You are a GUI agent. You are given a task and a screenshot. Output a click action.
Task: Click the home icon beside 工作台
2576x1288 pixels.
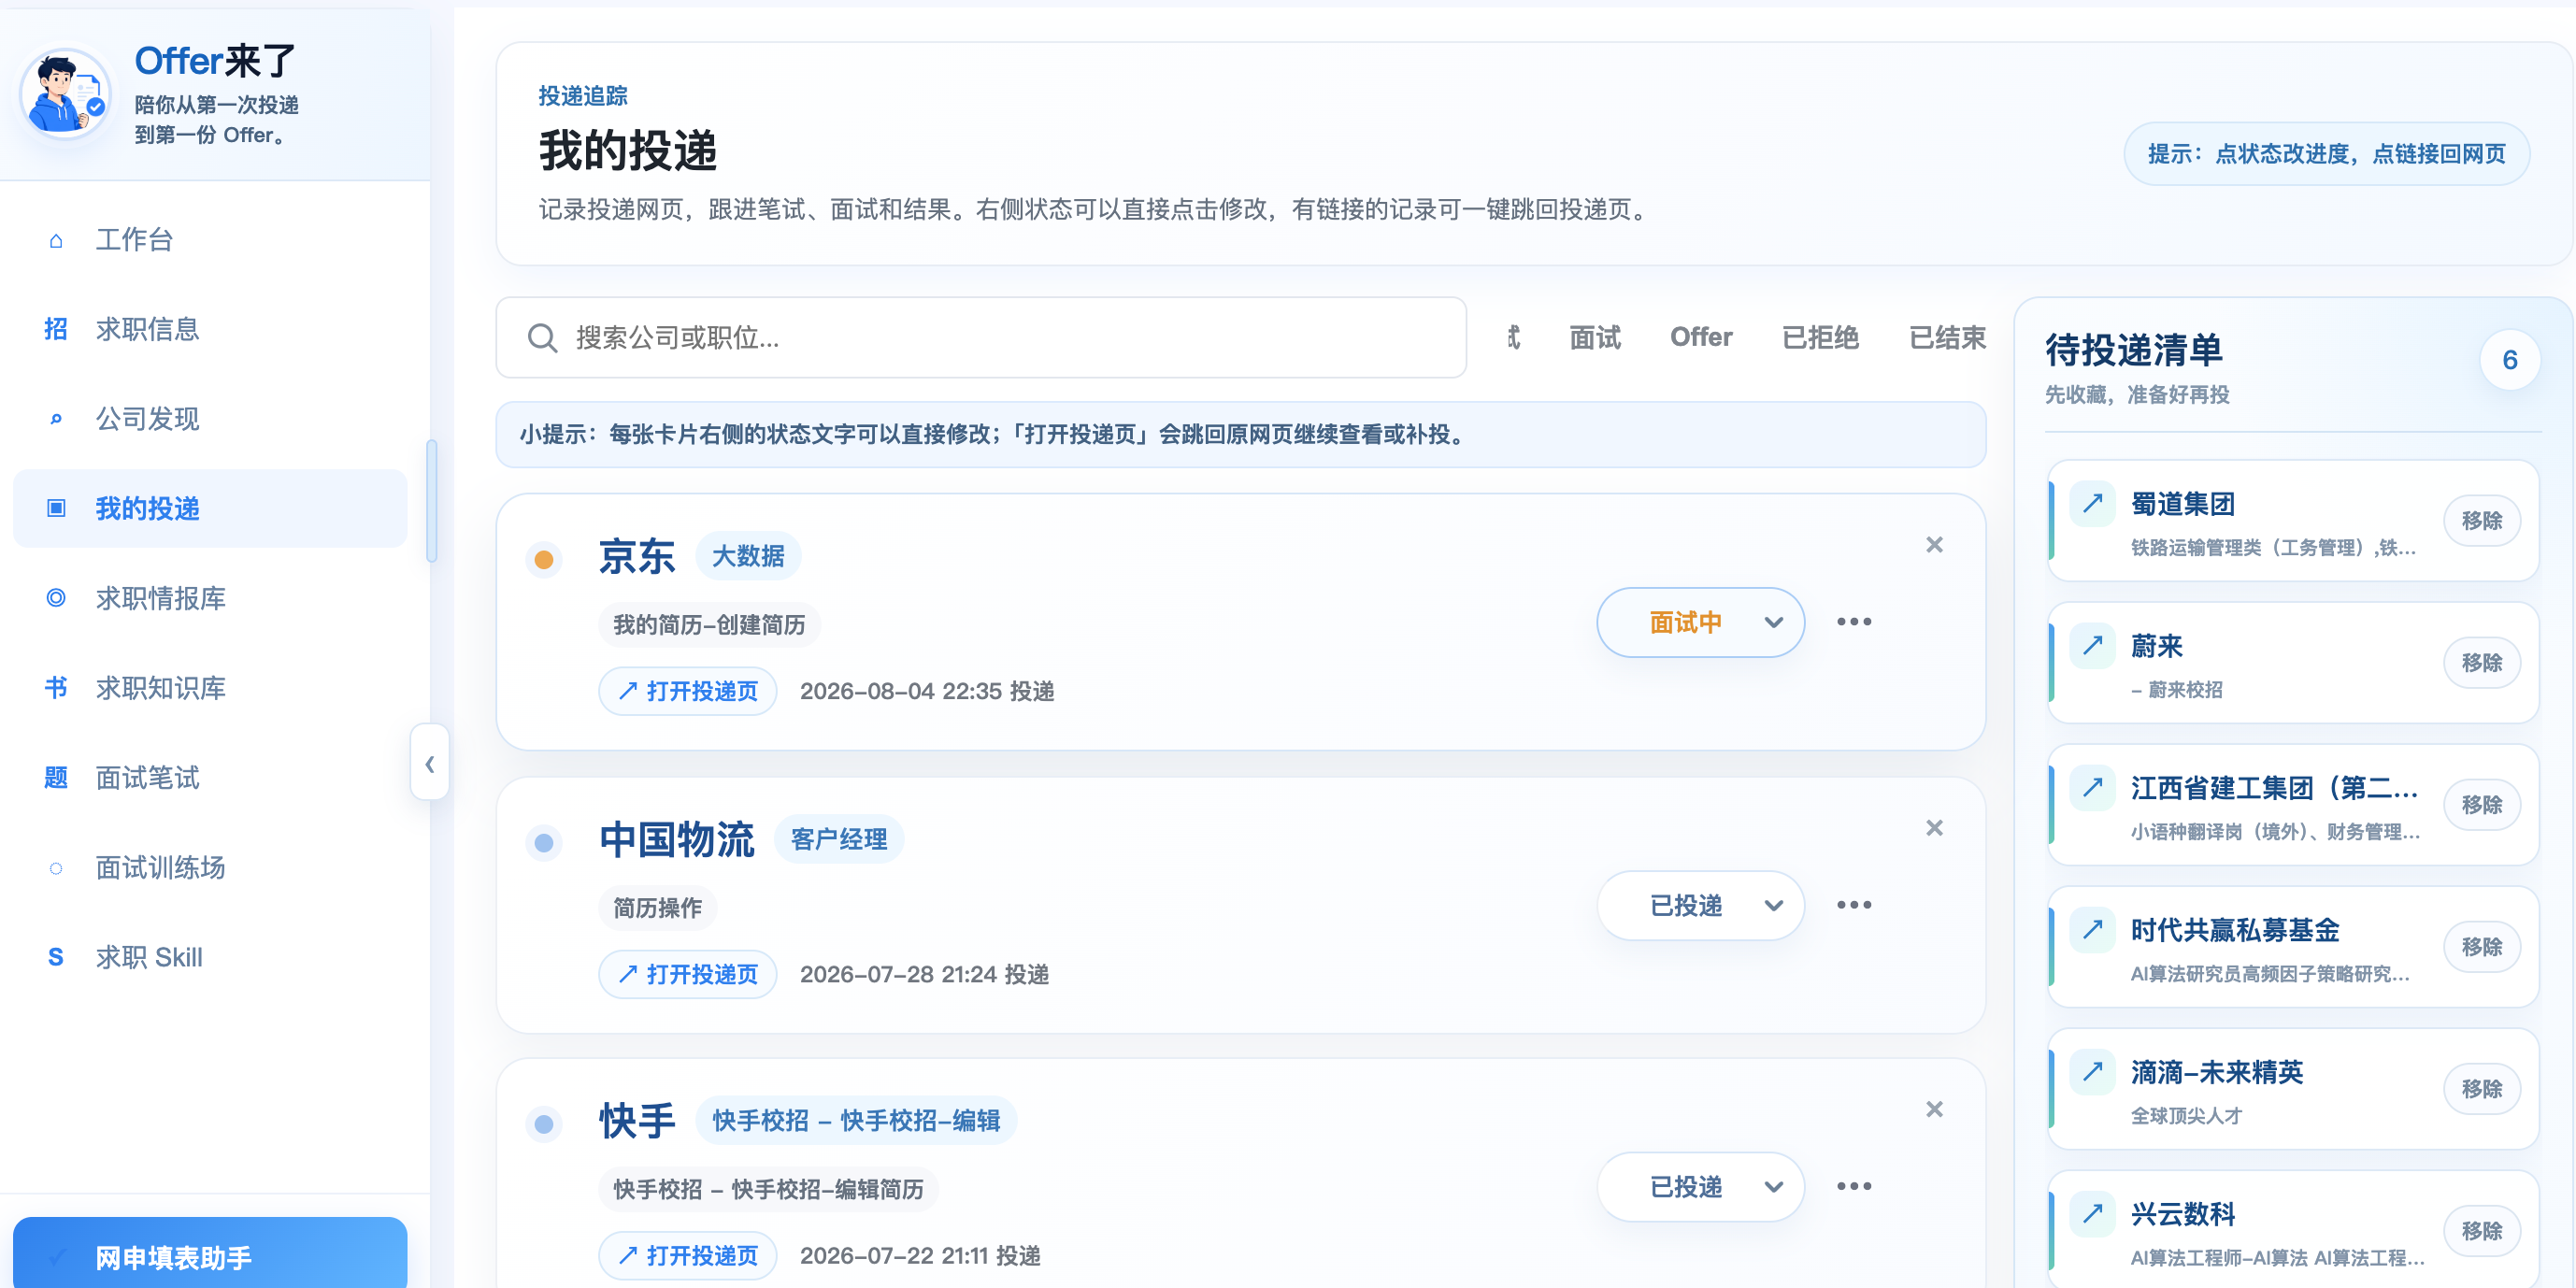(x=56, y=240)
